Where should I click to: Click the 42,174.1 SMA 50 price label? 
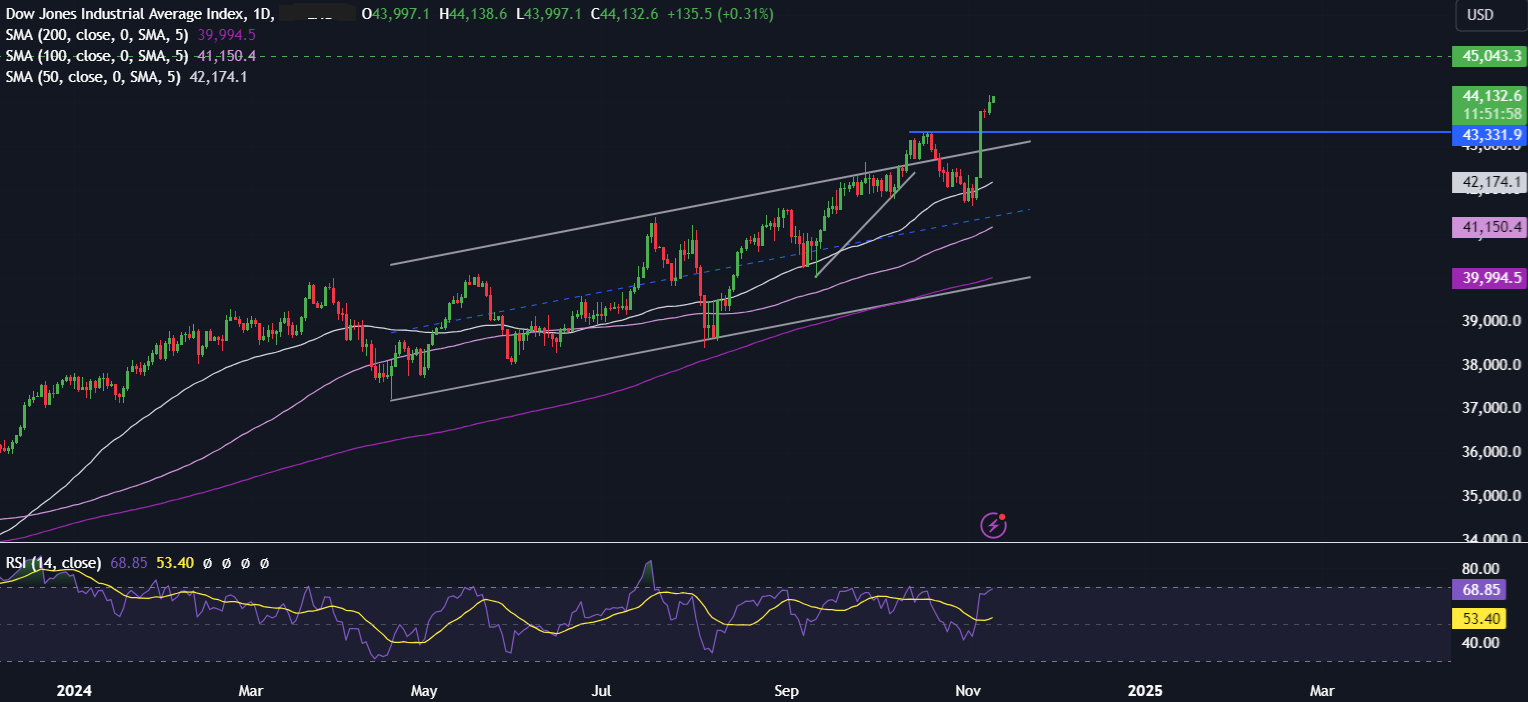click(x=1489, y=182)
